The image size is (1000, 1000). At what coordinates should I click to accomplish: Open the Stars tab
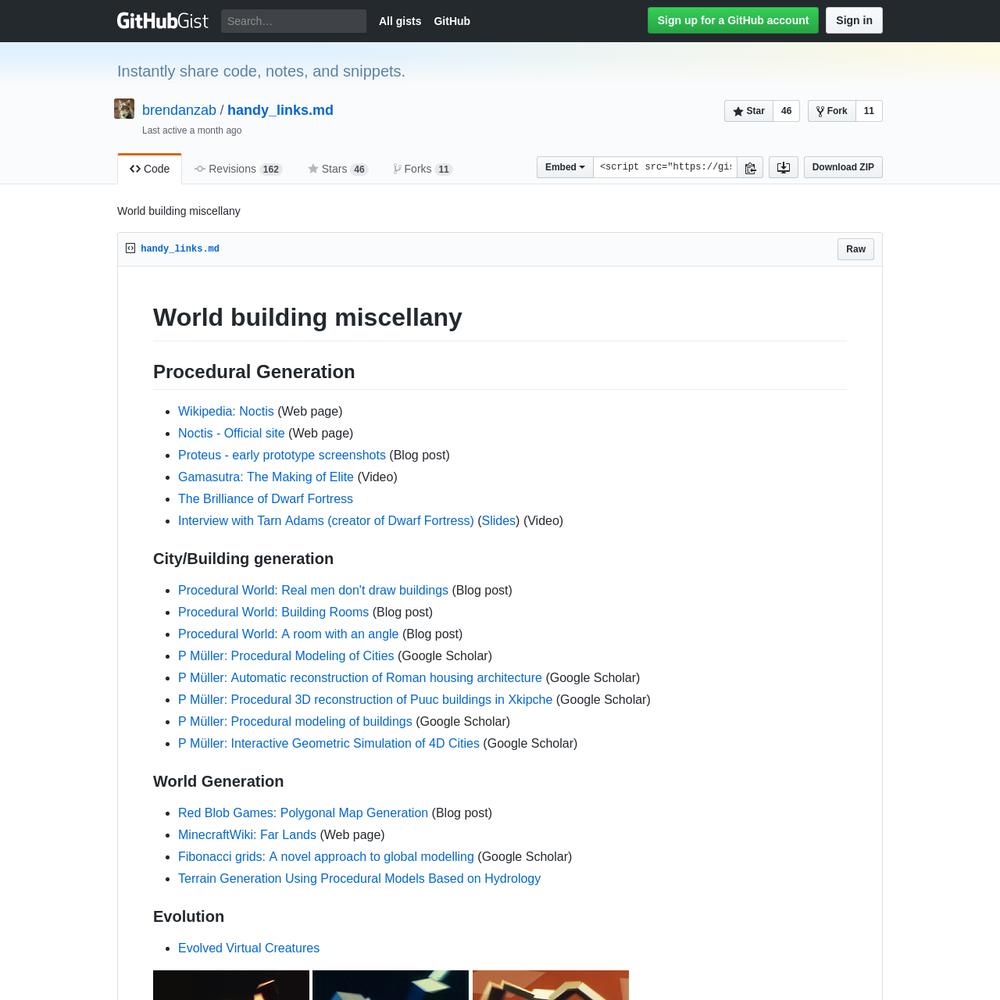(337, 169)
